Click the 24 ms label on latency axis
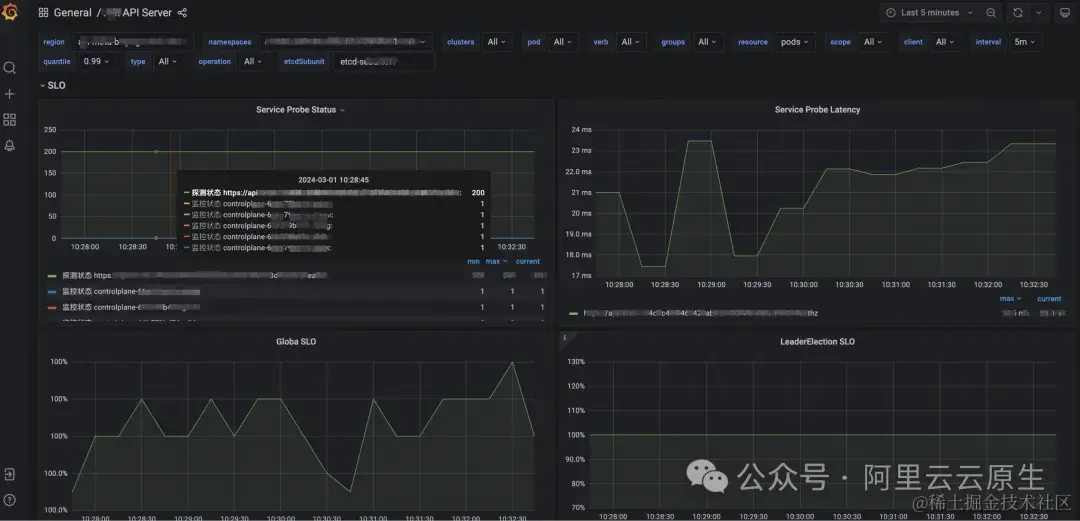The image size is (1080, 521). pos(582,130)
